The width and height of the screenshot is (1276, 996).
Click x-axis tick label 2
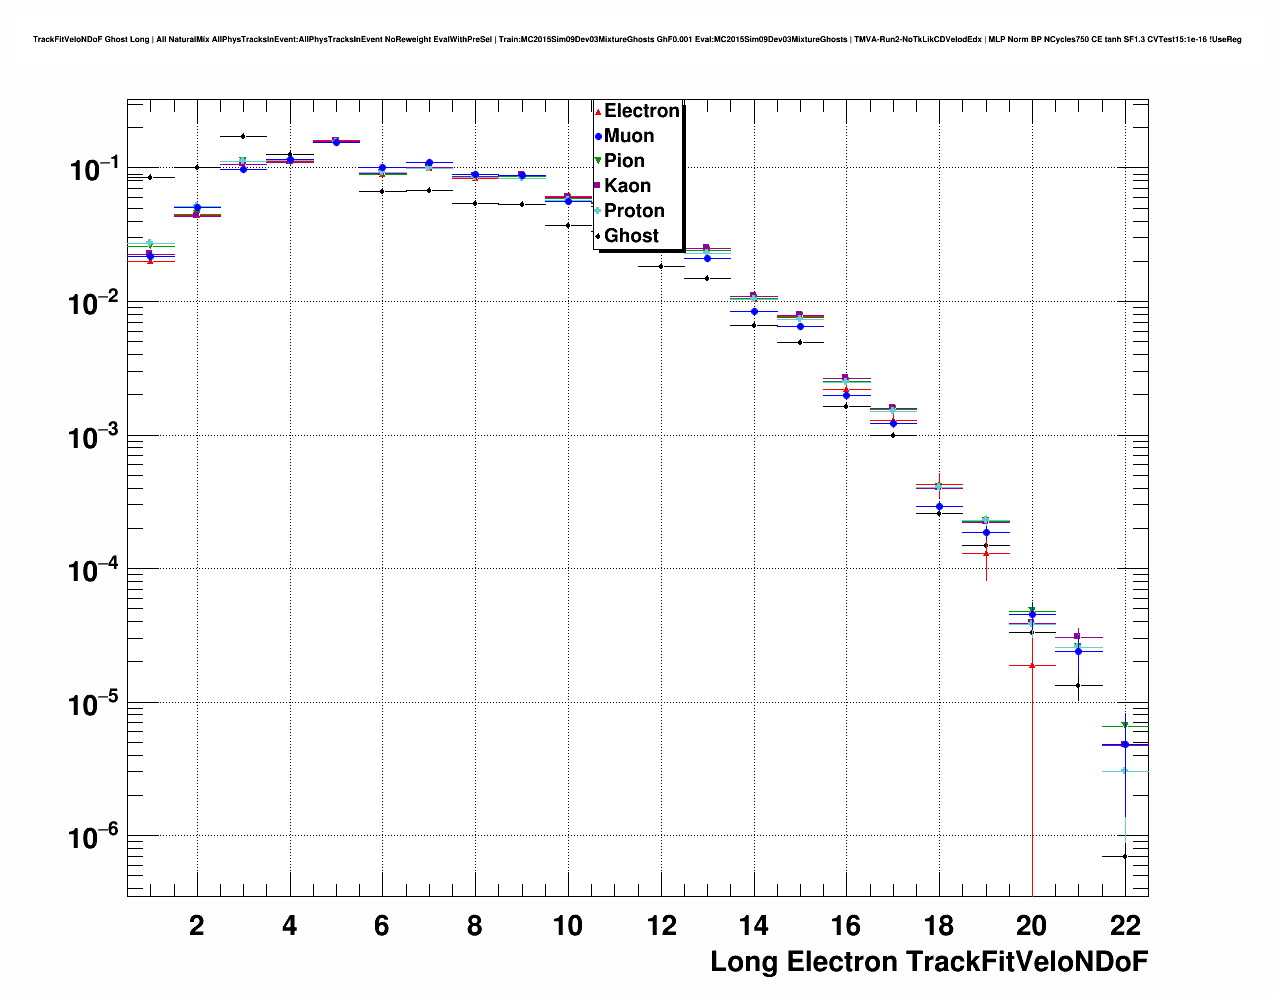pyautogui.click(x=197, y=925)
